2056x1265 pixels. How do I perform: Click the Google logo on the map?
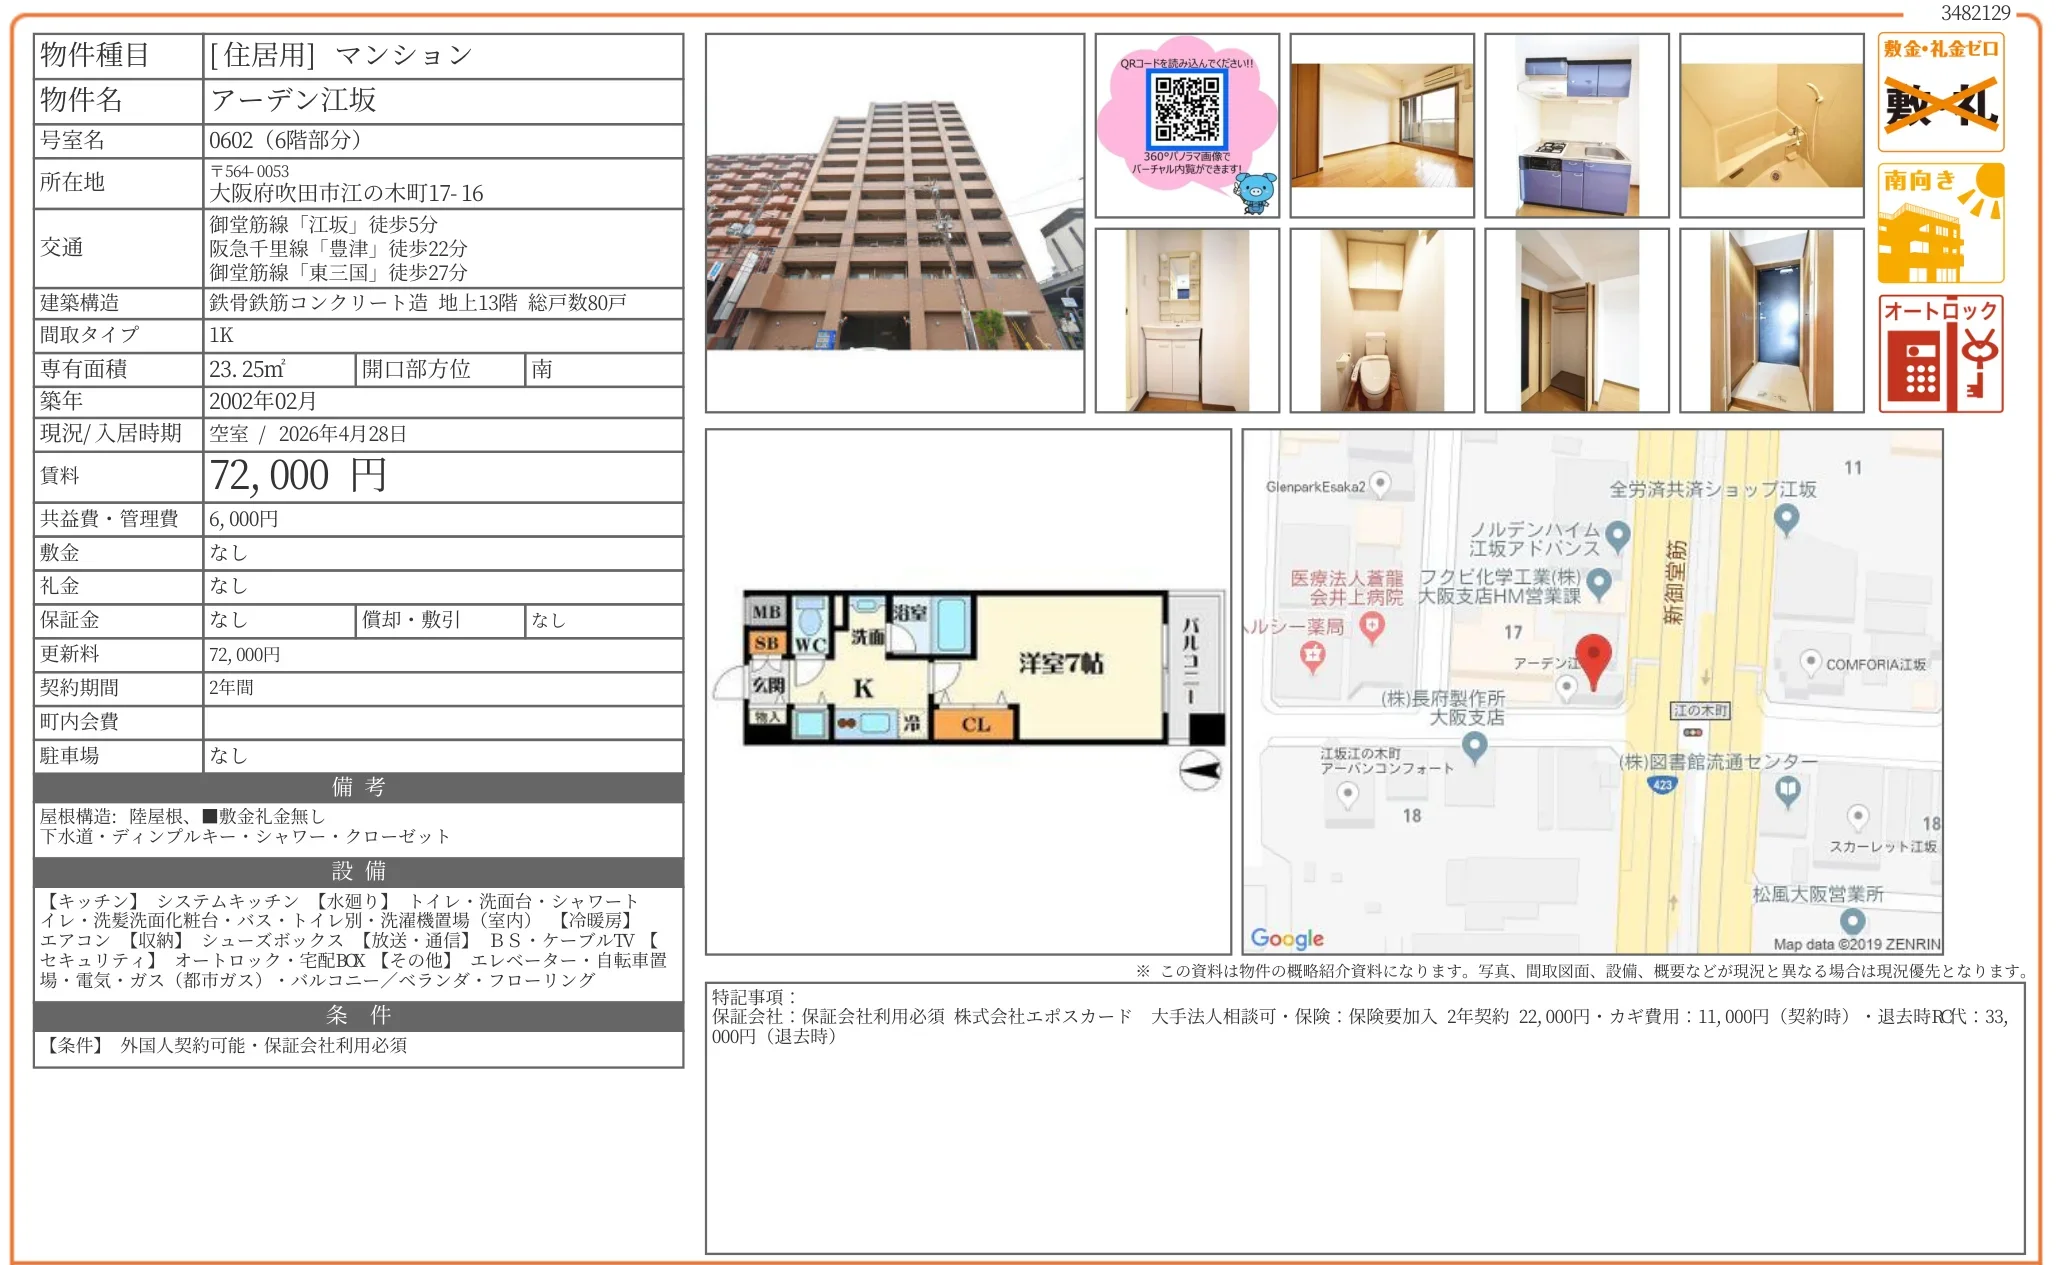(1287, 938)
